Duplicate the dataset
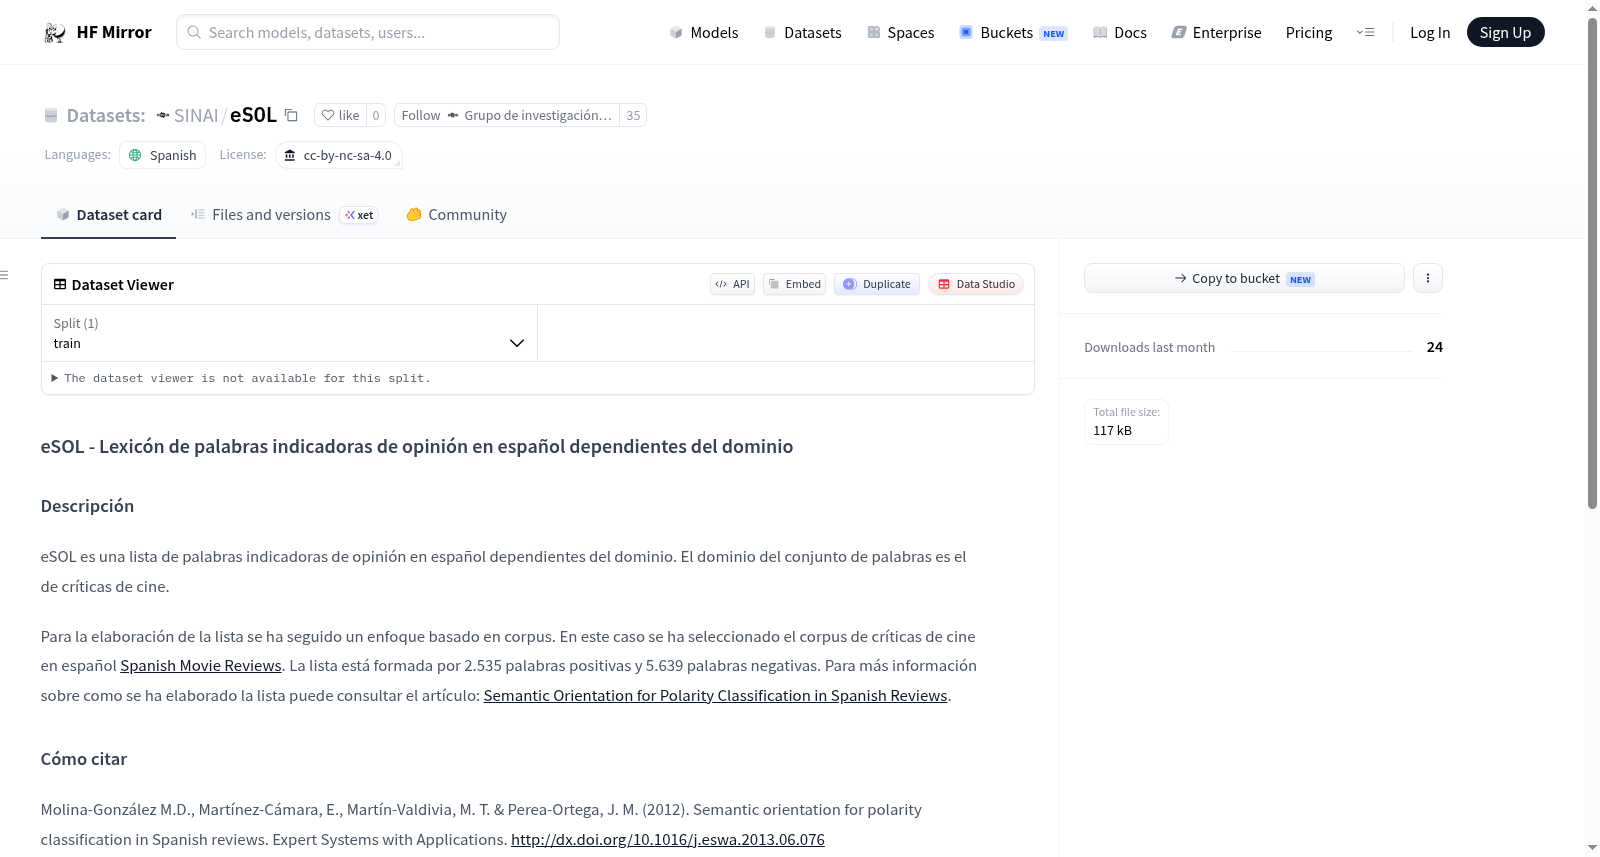1600x857 pixels. pos(877,284)
